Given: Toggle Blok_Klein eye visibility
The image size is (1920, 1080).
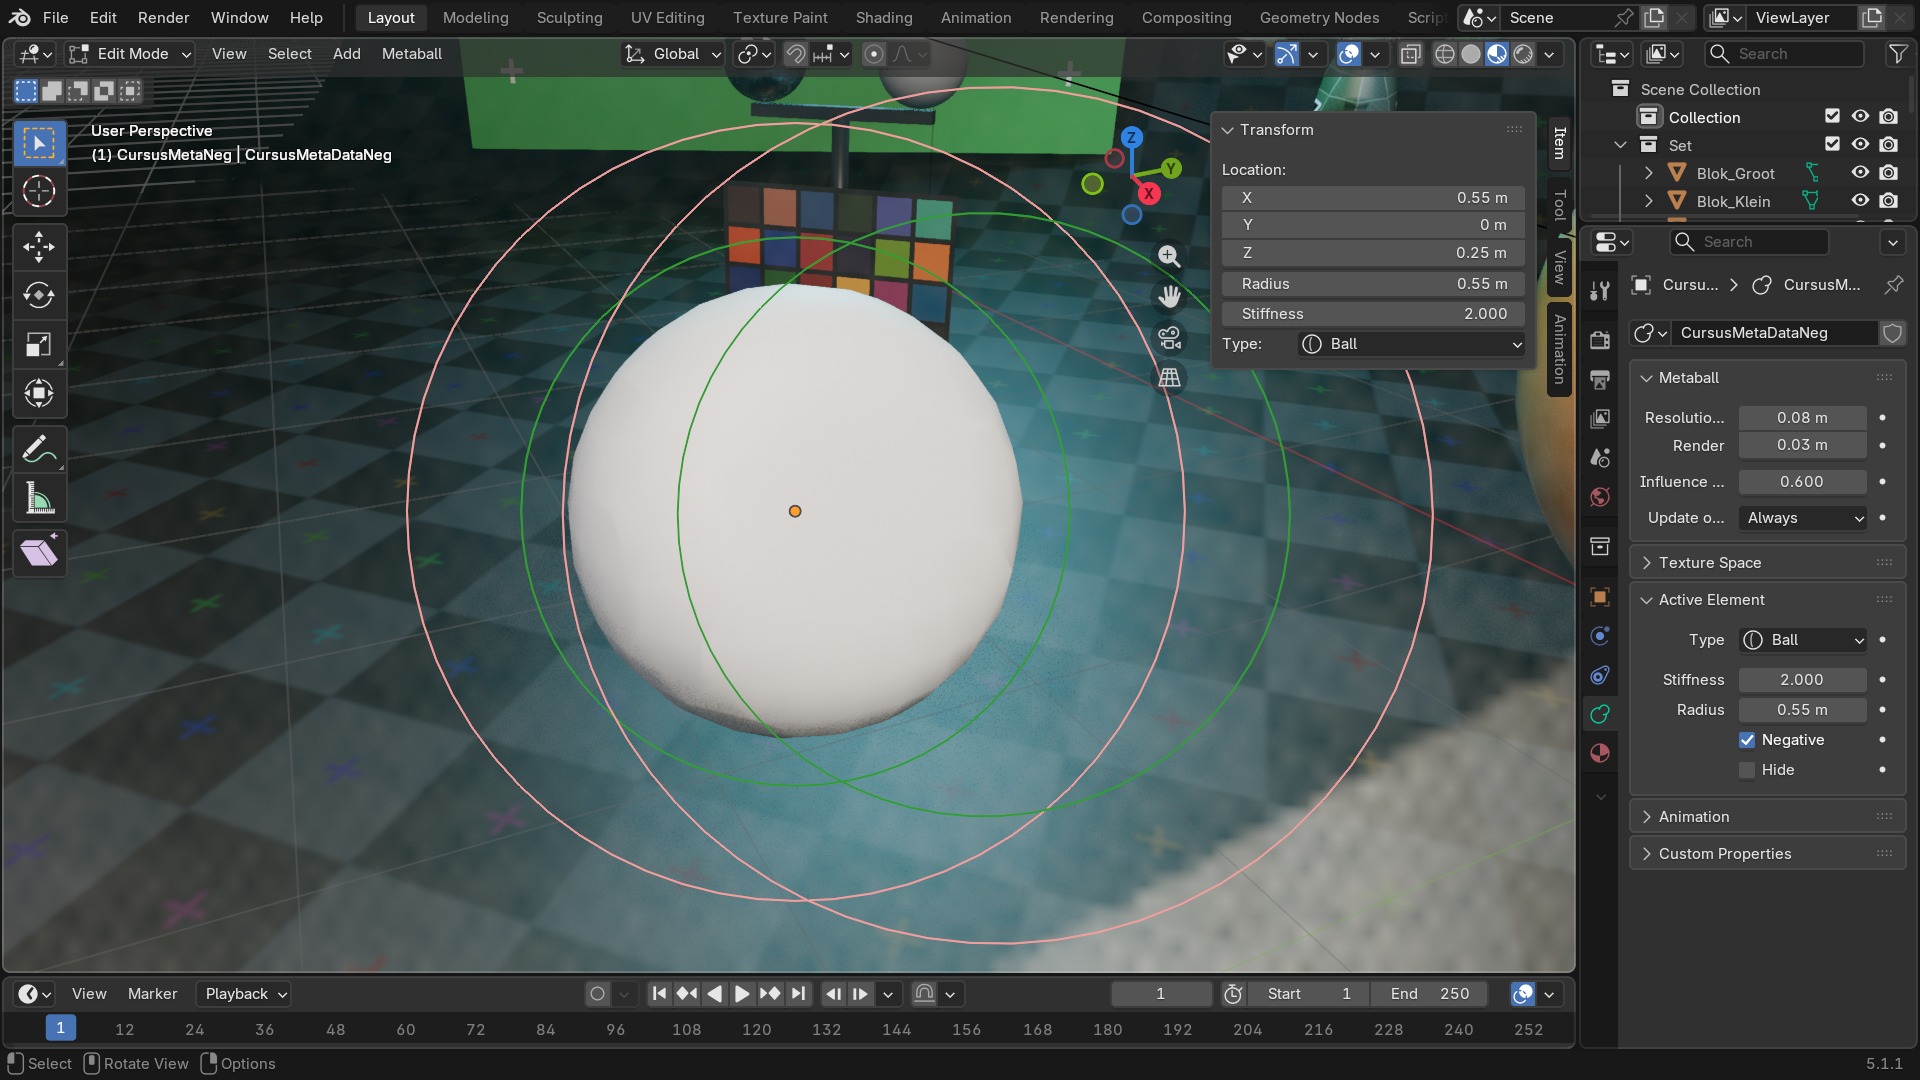Looking at the screenshot, I should tap(1860, 201).
